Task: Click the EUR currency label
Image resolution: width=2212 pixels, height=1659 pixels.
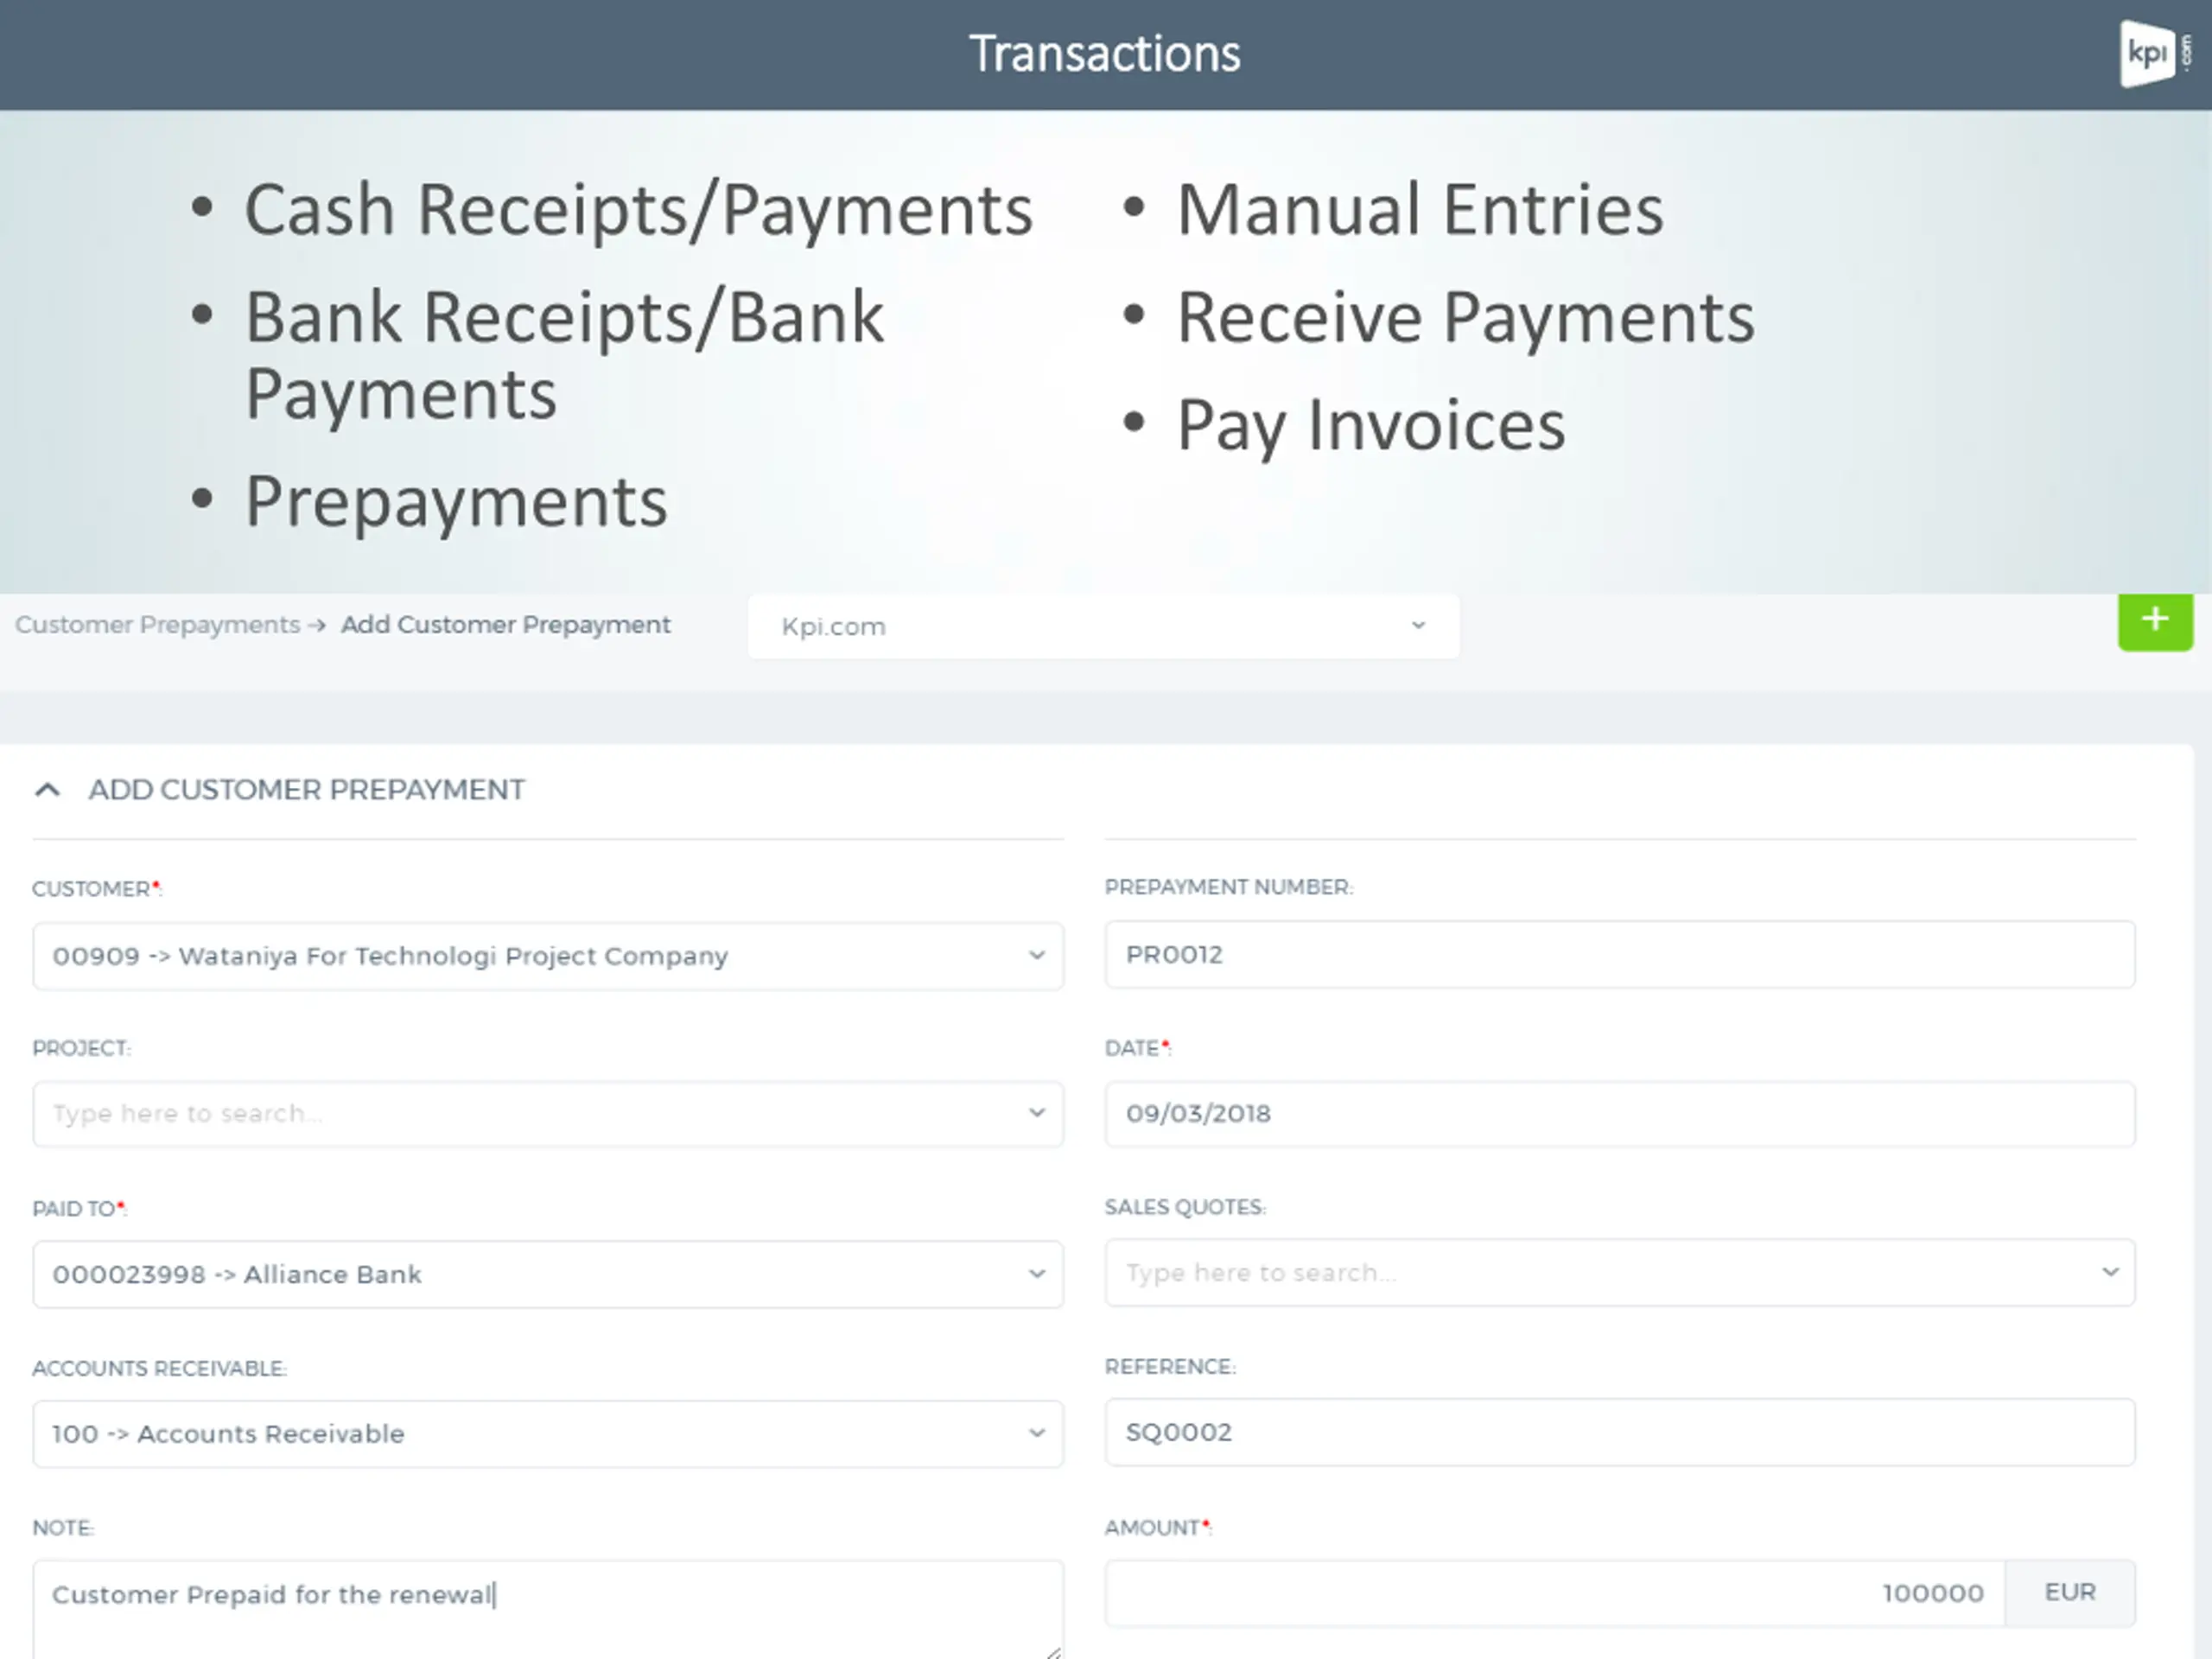Action: click(x=2070, y=1592)
